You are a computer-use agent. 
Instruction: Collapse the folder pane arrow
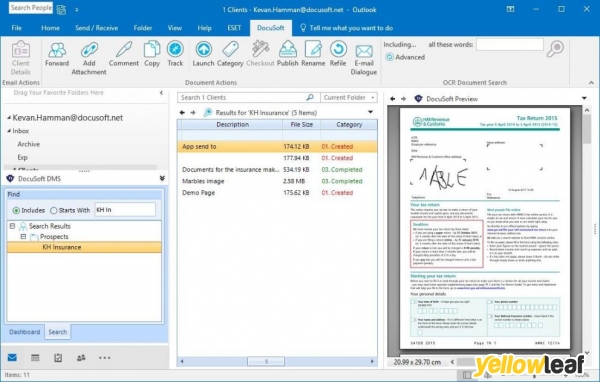coord(161,93)
